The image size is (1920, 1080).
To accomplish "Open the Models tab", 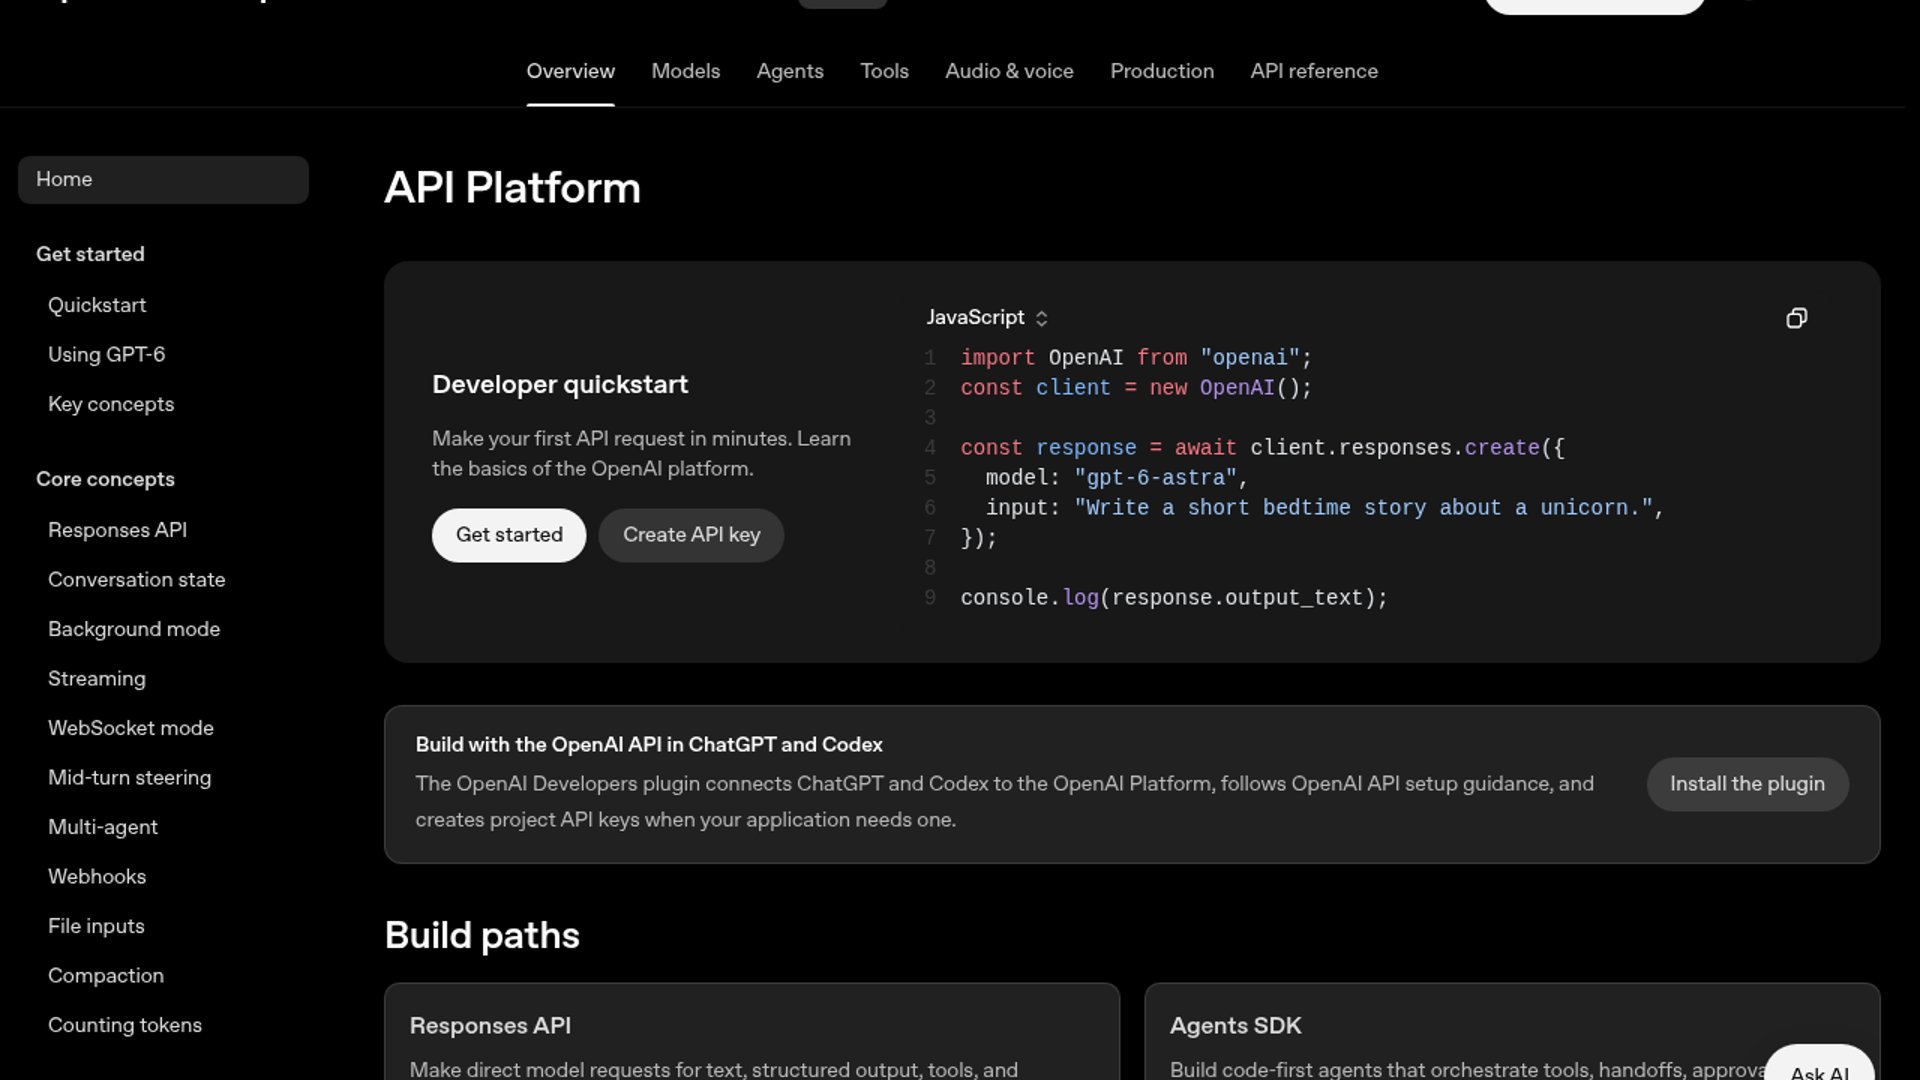I will point(685,71).
